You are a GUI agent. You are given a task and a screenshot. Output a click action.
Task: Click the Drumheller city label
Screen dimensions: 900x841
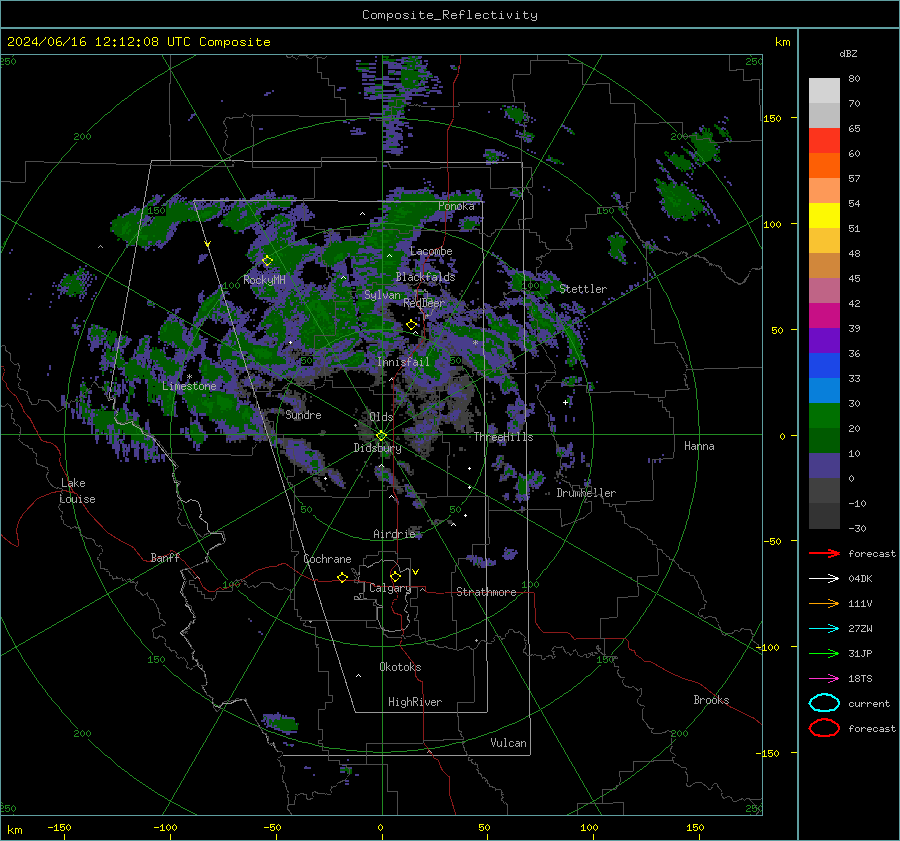coord(586,493)
